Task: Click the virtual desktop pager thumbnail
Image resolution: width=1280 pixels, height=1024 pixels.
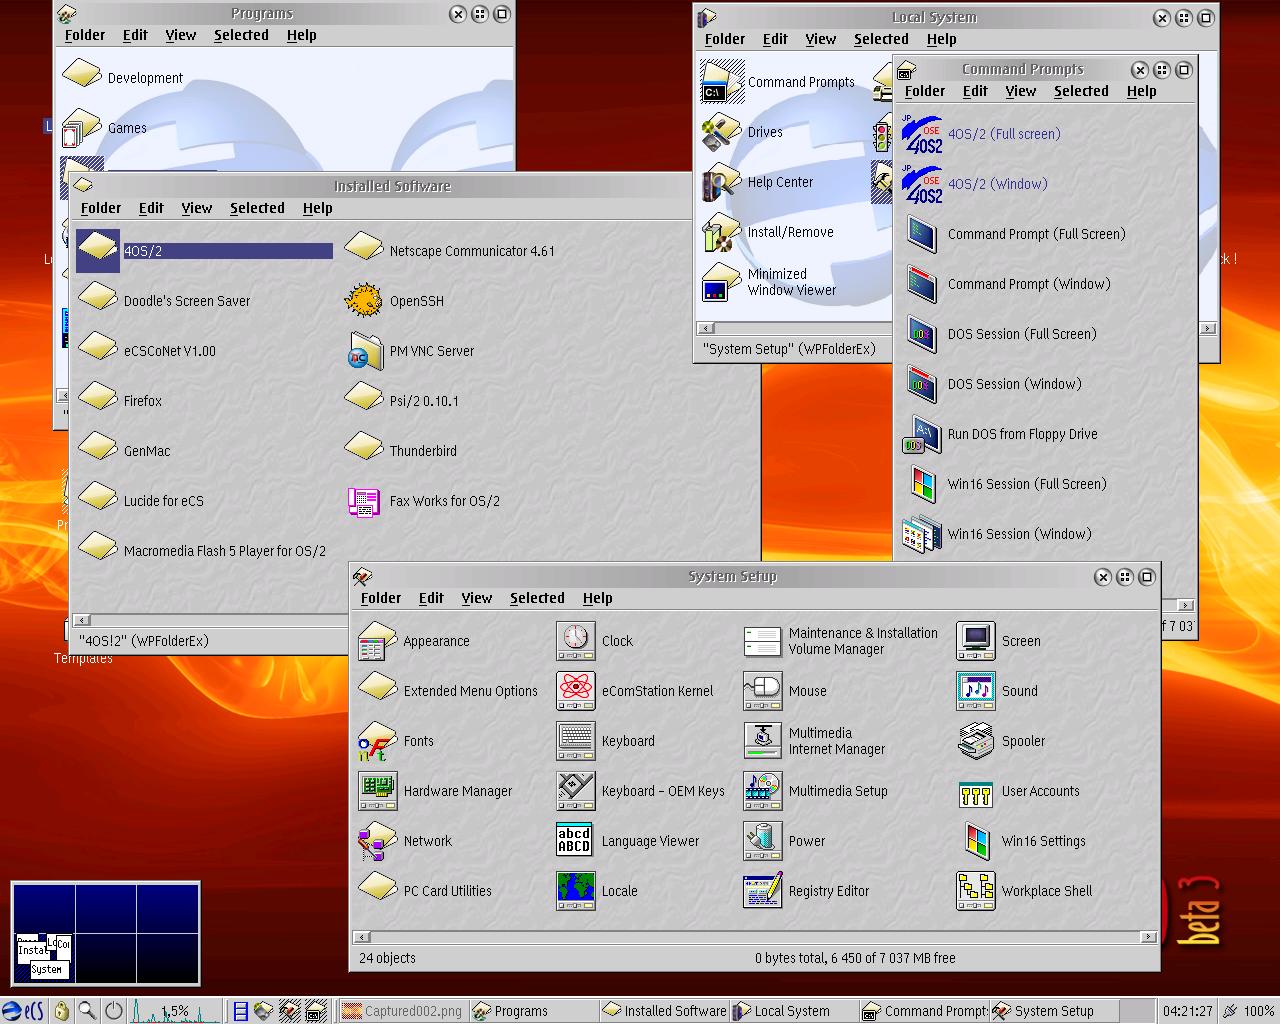Action: (x=106, y=933)
